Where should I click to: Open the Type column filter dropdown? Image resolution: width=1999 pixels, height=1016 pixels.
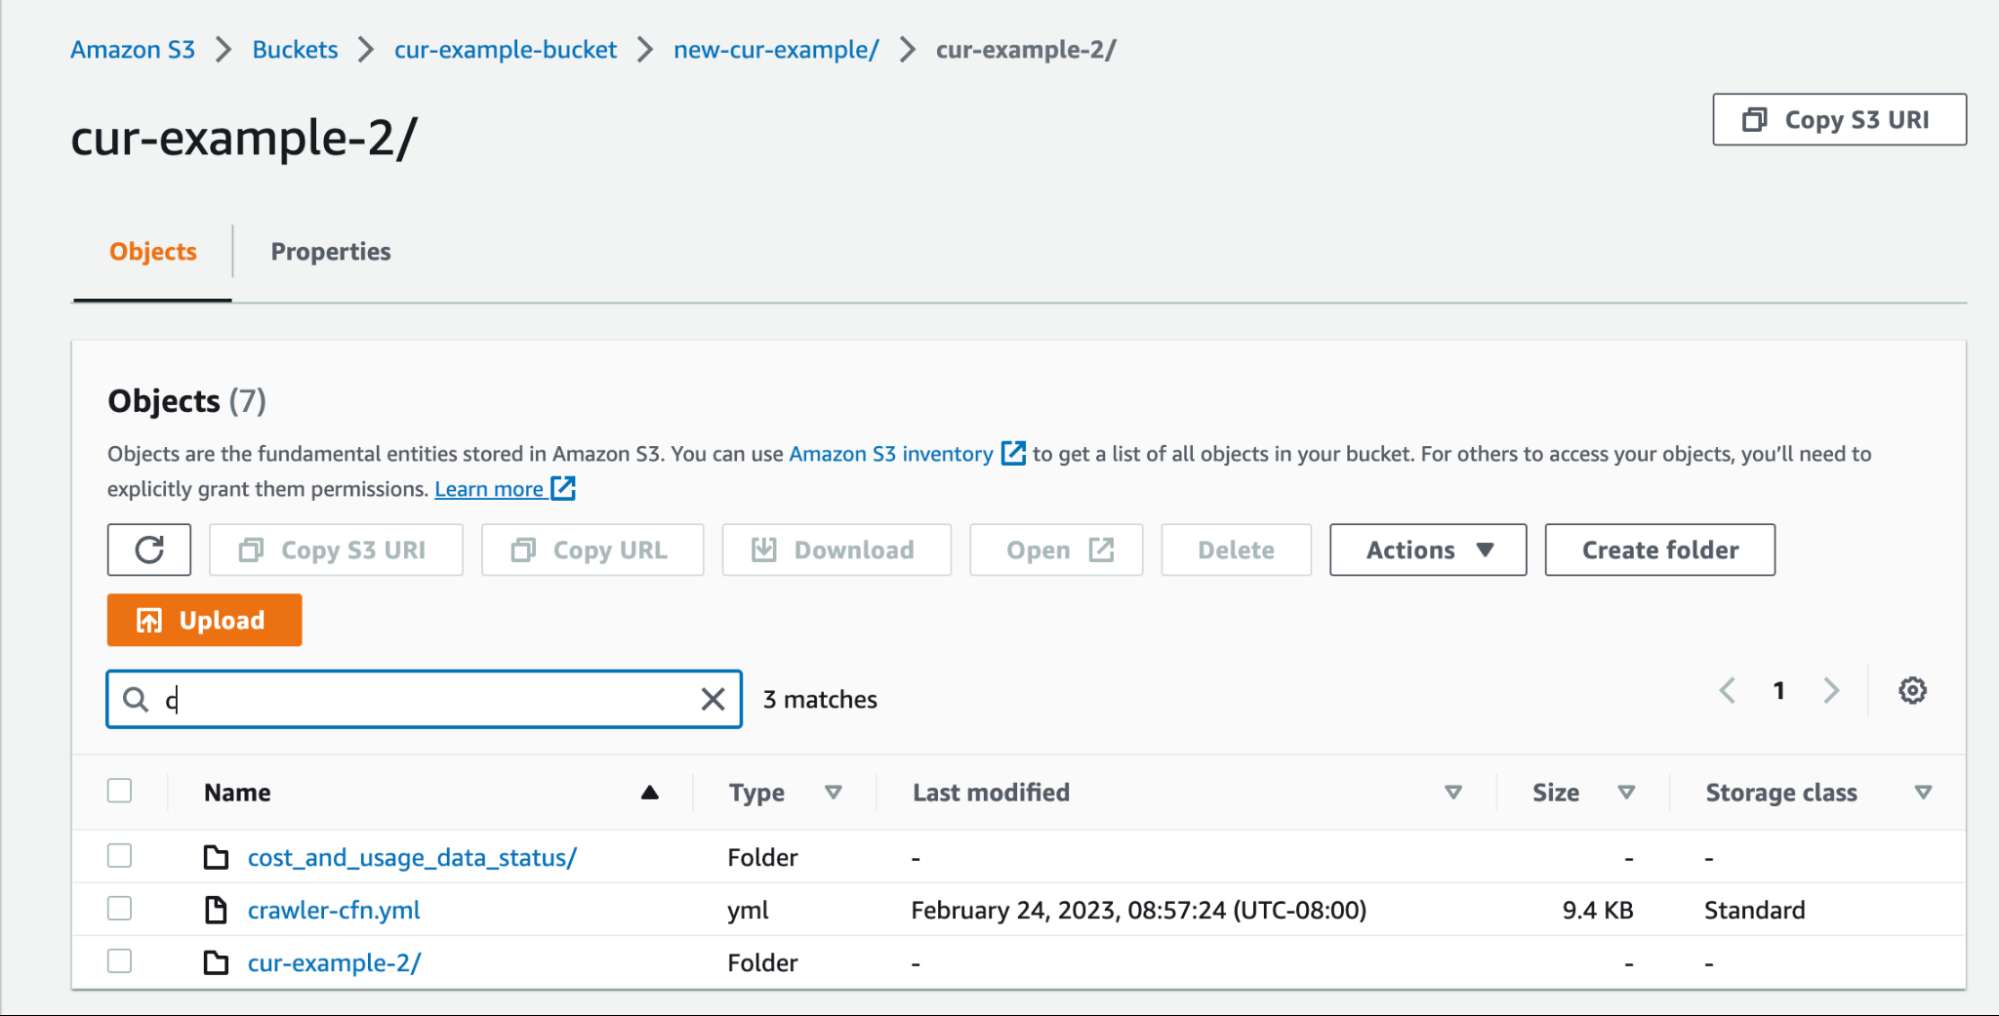pyautogui.click(x=833, y=792)
